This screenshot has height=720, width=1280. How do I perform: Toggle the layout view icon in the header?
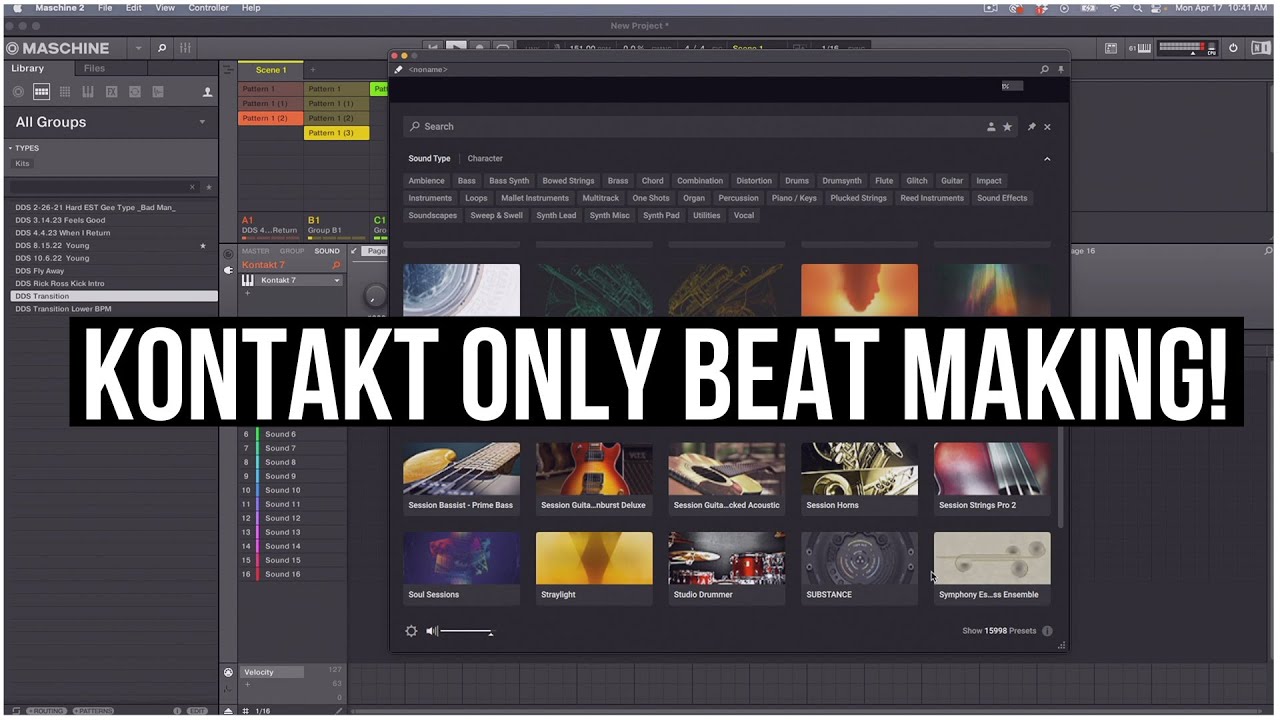[x=1111, y=48]
